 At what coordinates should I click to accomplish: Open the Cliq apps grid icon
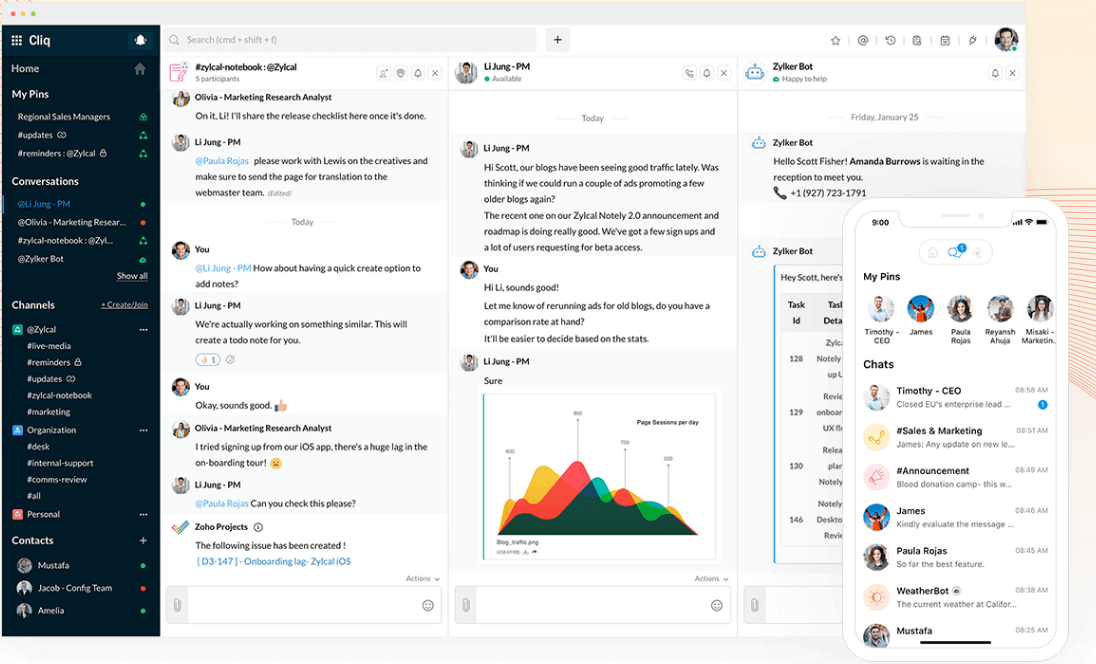pyautogui.click(x=17, y=41)
